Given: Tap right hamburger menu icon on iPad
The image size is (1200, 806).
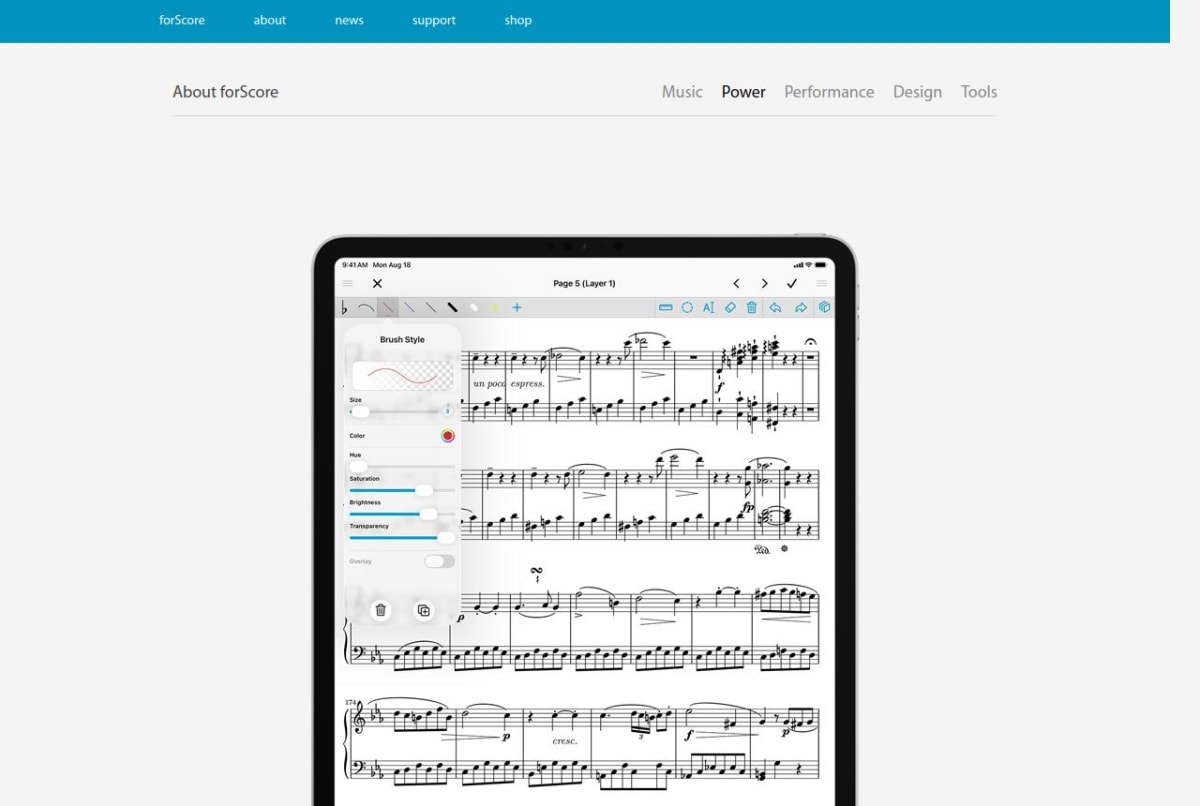Looking at the screenshot, I should pos(822,284).
